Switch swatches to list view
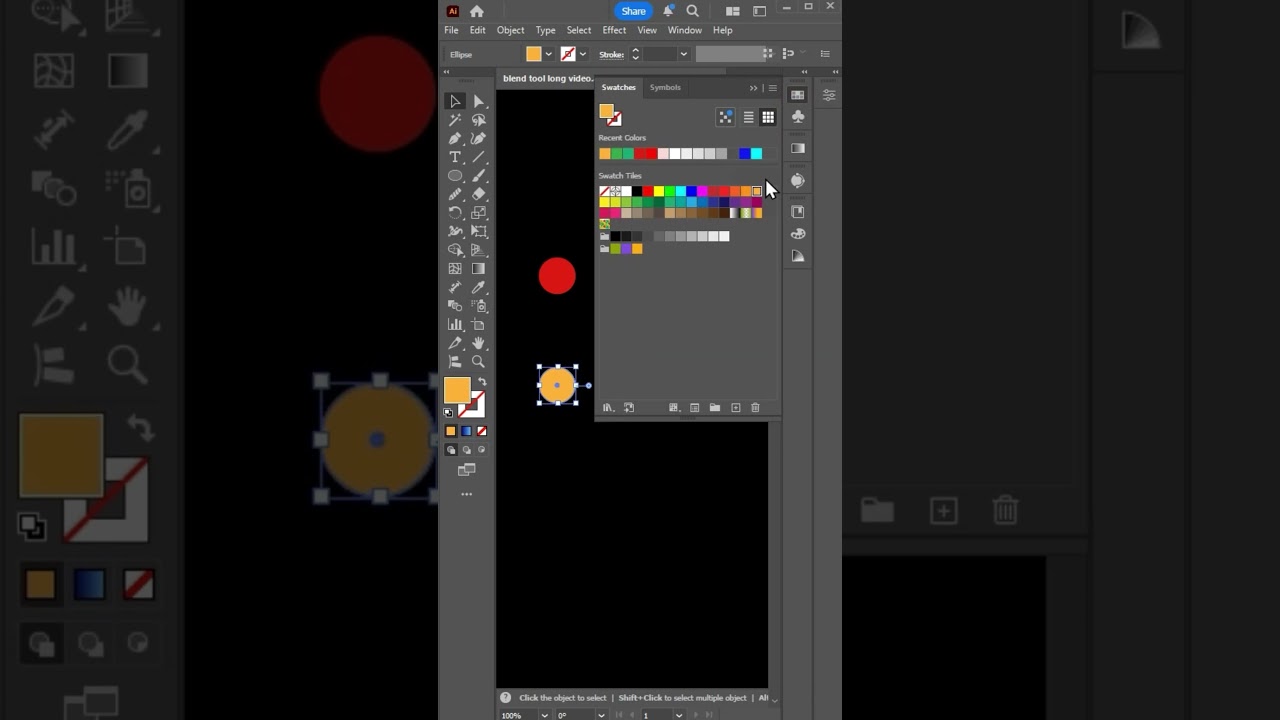This screenshot has width=1280, height=720. pyautogui.click(x=748, y=118)
